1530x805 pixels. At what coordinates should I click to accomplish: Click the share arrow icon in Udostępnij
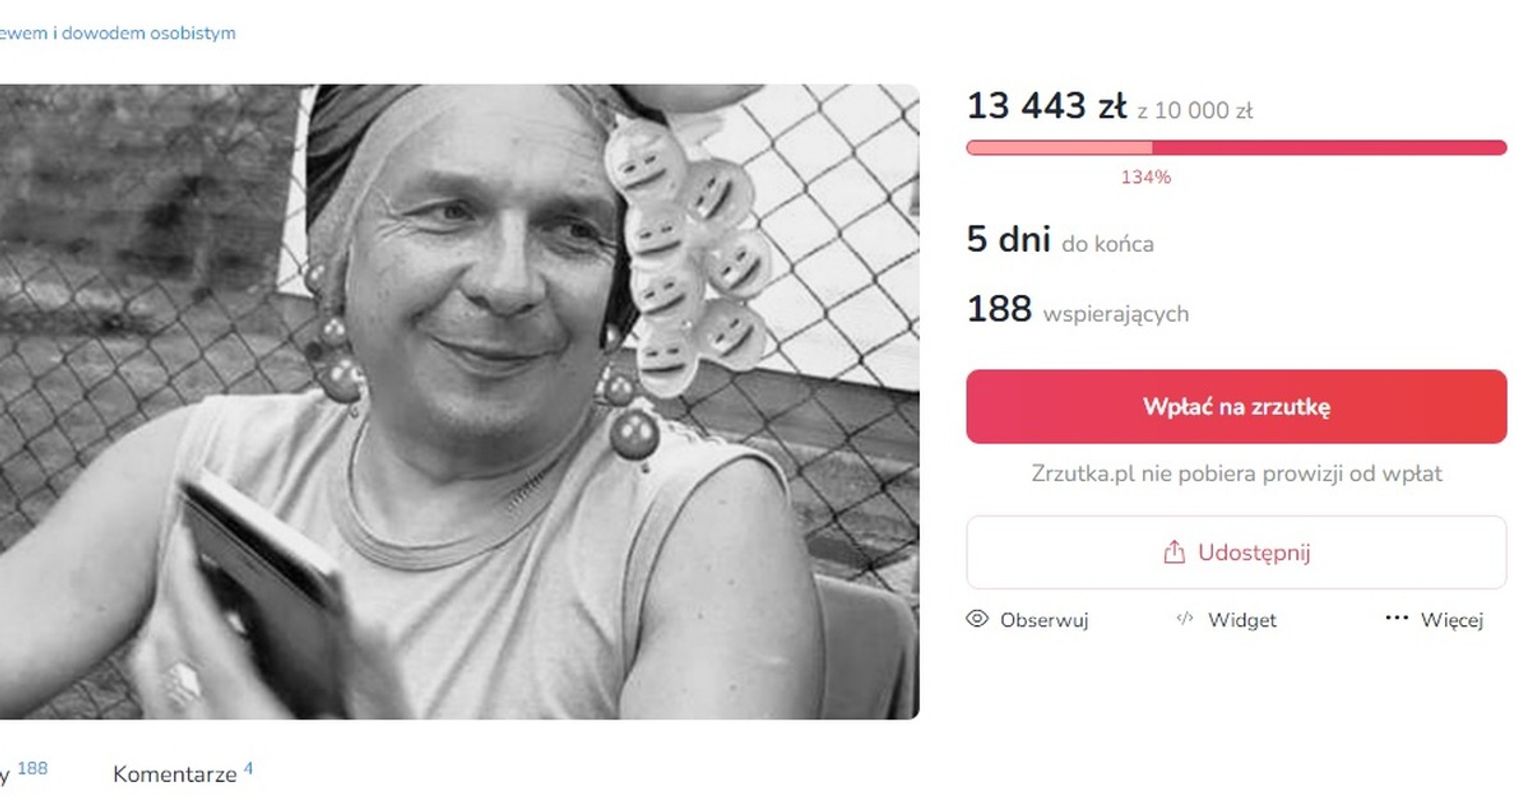[1174, 552]
